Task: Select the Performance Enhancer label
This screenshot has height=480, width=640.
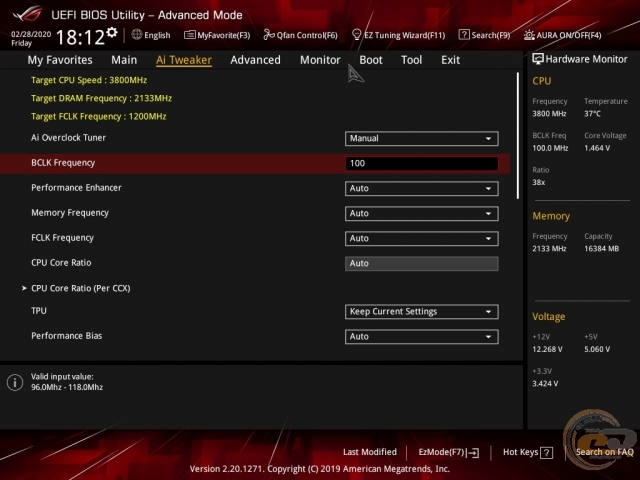Action: (76, 188)
